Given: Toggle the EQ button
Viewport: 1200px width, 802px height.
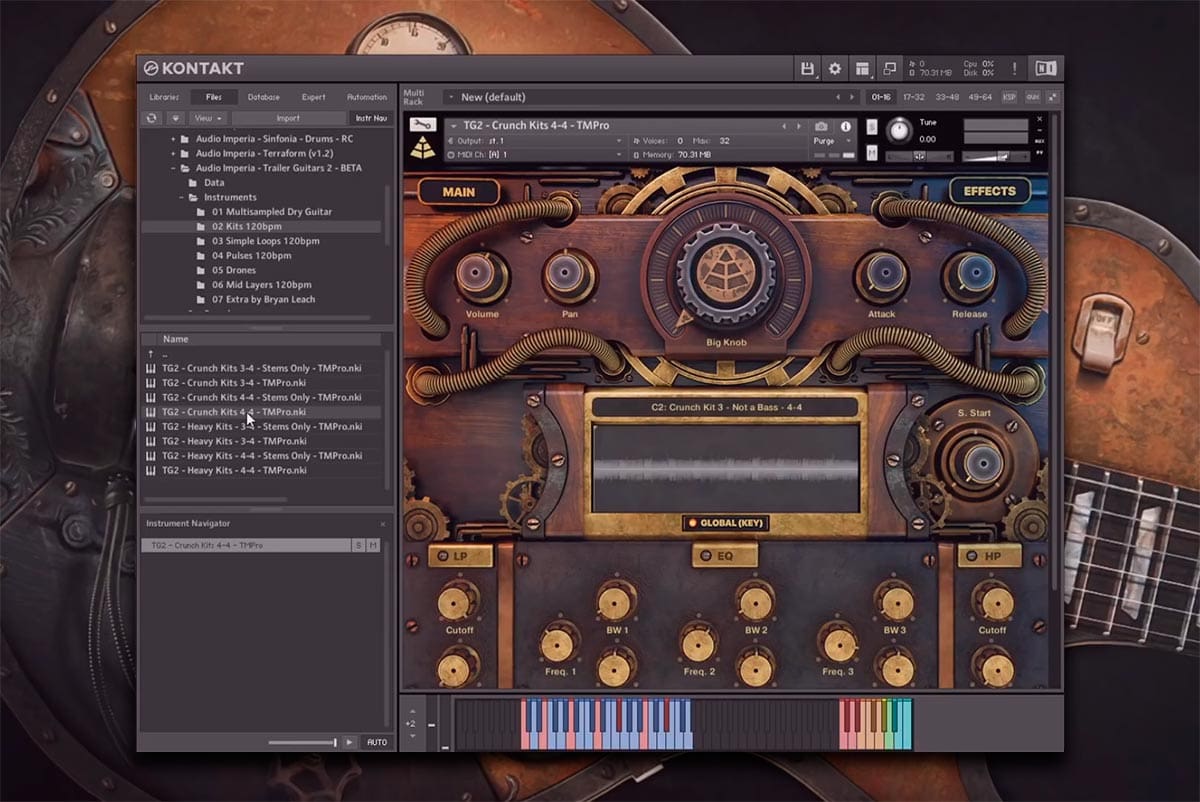Looking at the screenshot, I should (725, 555).
